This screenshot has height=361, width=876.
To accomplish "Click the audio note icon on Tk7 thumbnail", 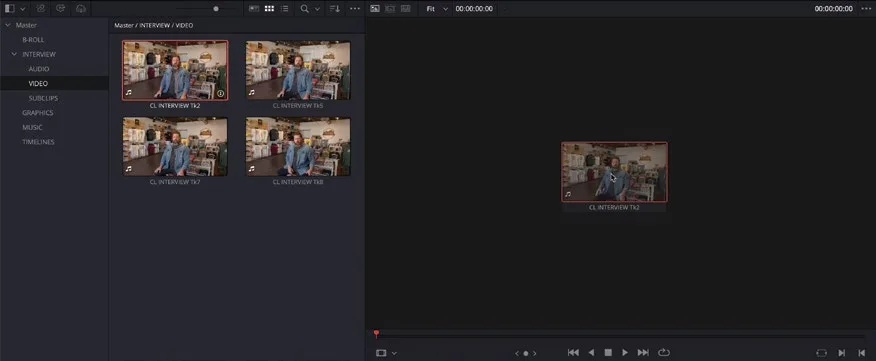I will 128,168.
